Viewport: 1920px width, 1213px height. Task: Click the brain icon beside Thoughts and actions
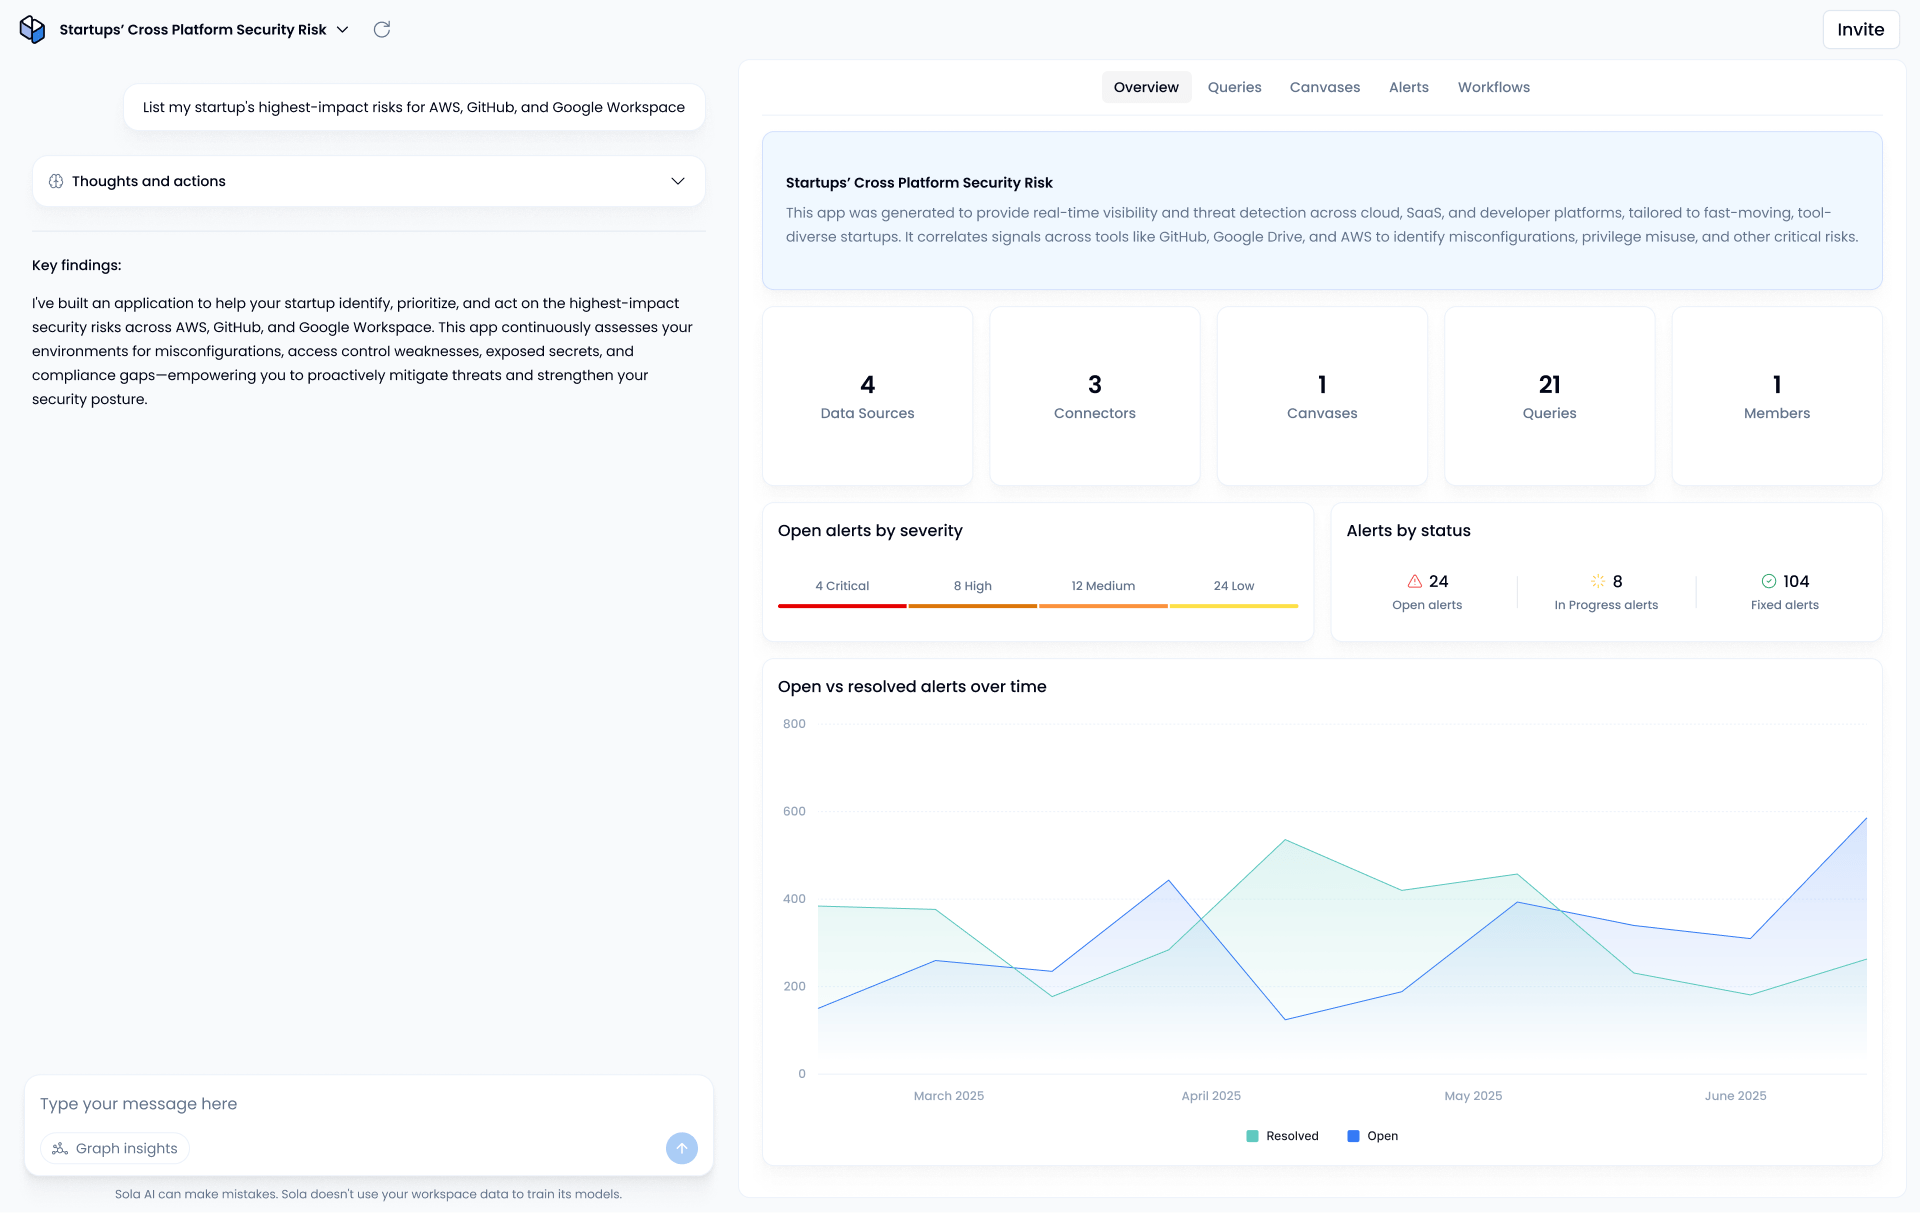tap(56, 181)
